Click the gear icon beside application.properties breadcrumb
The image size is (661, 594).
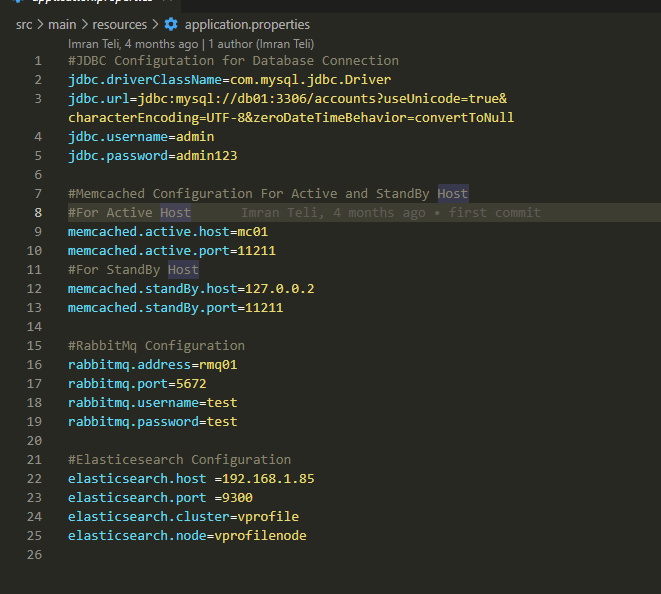click(x=171, y=24)
